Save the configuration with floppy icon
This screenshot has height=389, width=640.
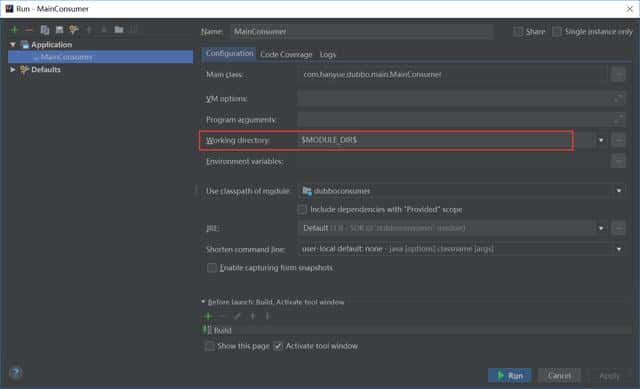(x=60, y=30)
